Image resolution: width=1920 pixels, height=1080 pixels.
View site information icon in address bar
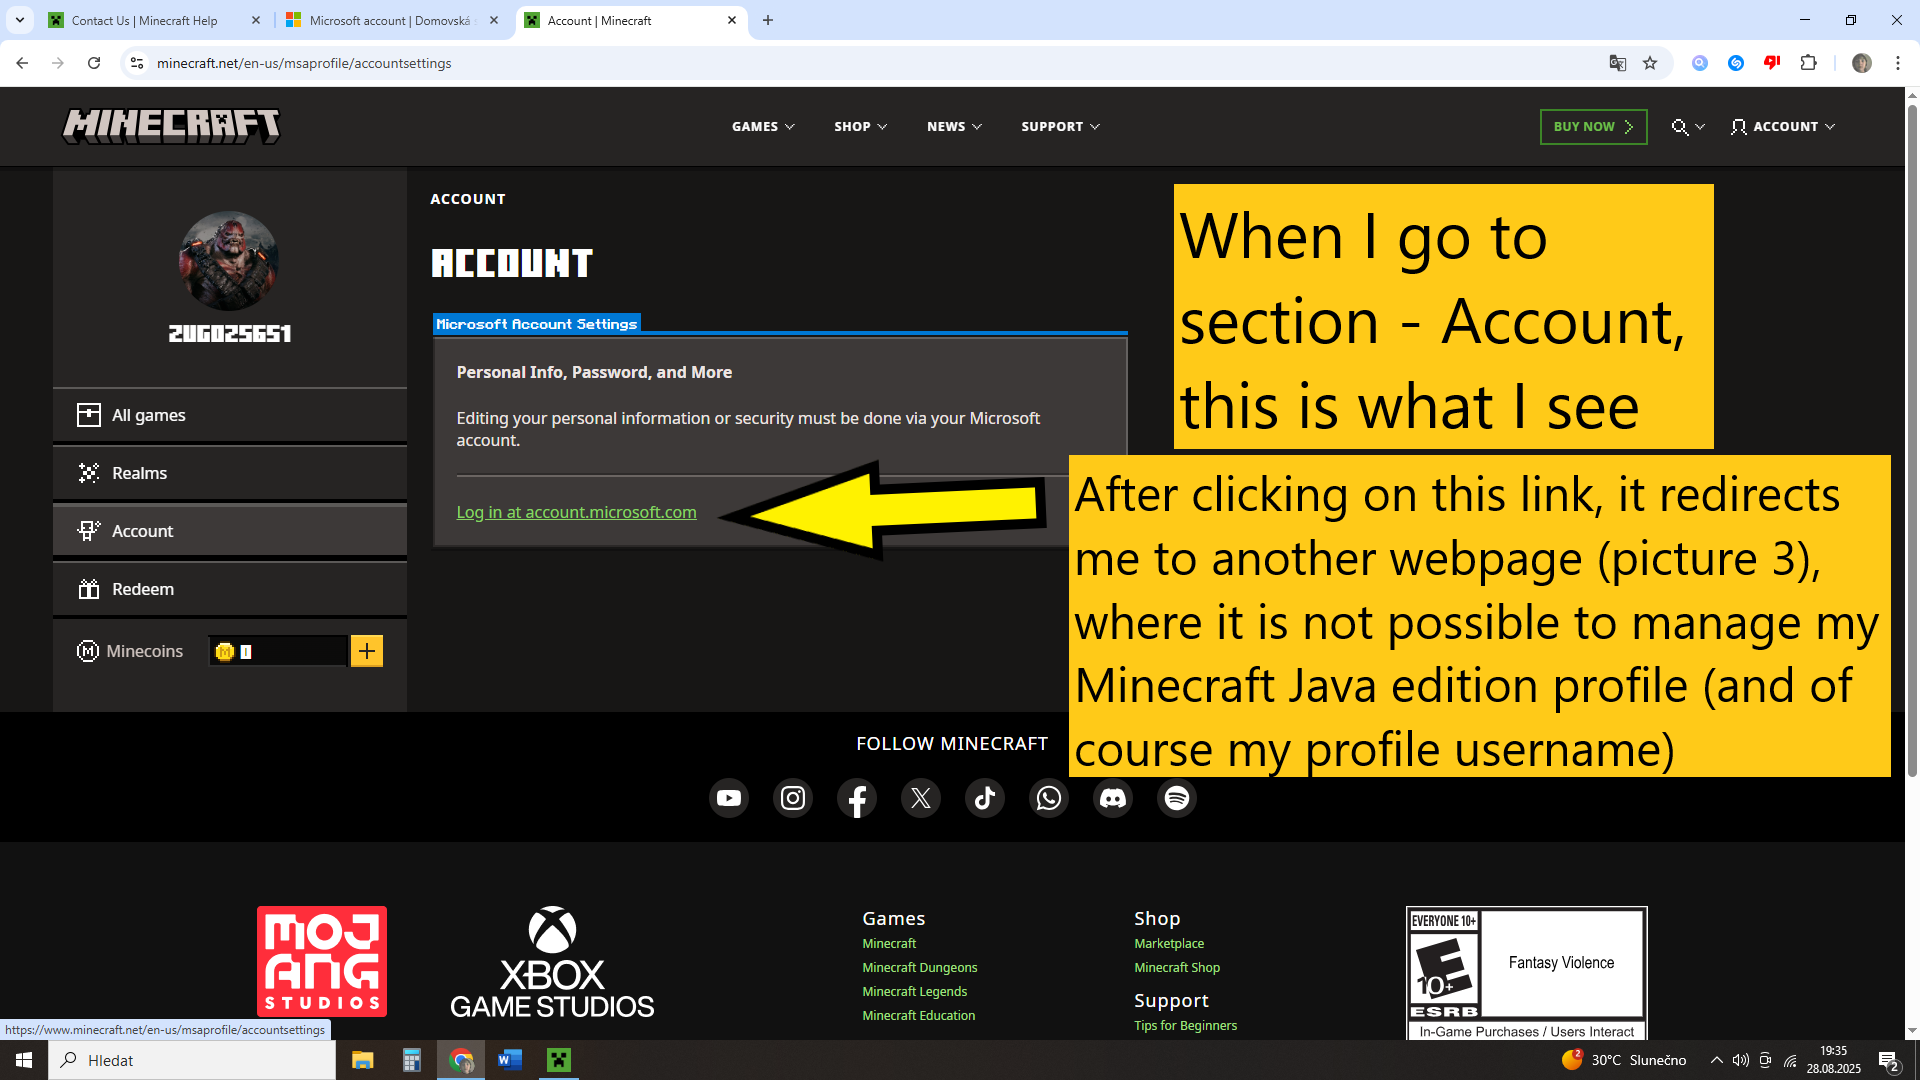point(137,63)
